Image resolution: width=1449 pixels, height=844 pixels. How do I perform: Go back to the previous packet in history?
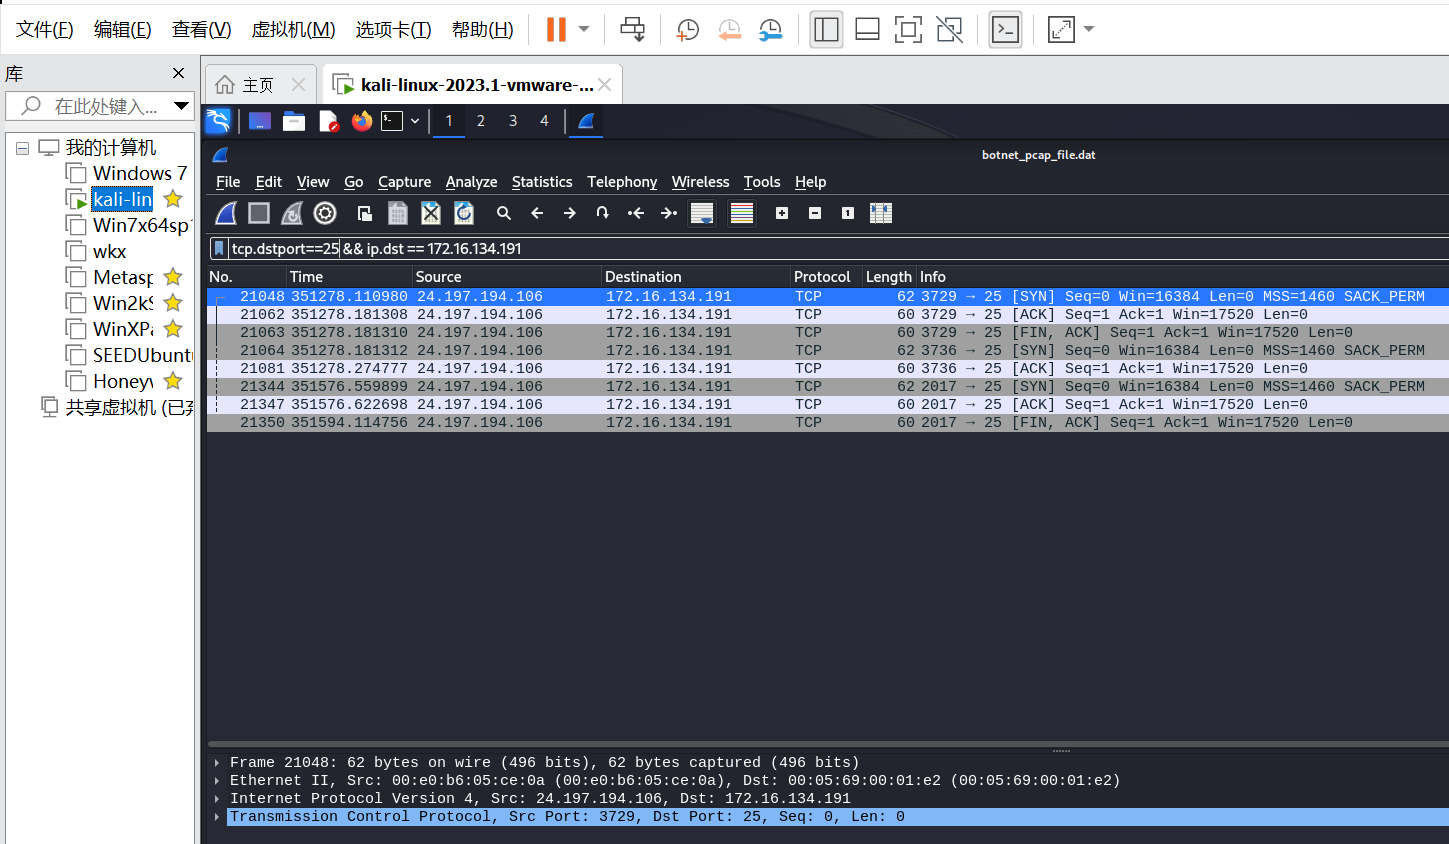[x=537, y=213]
